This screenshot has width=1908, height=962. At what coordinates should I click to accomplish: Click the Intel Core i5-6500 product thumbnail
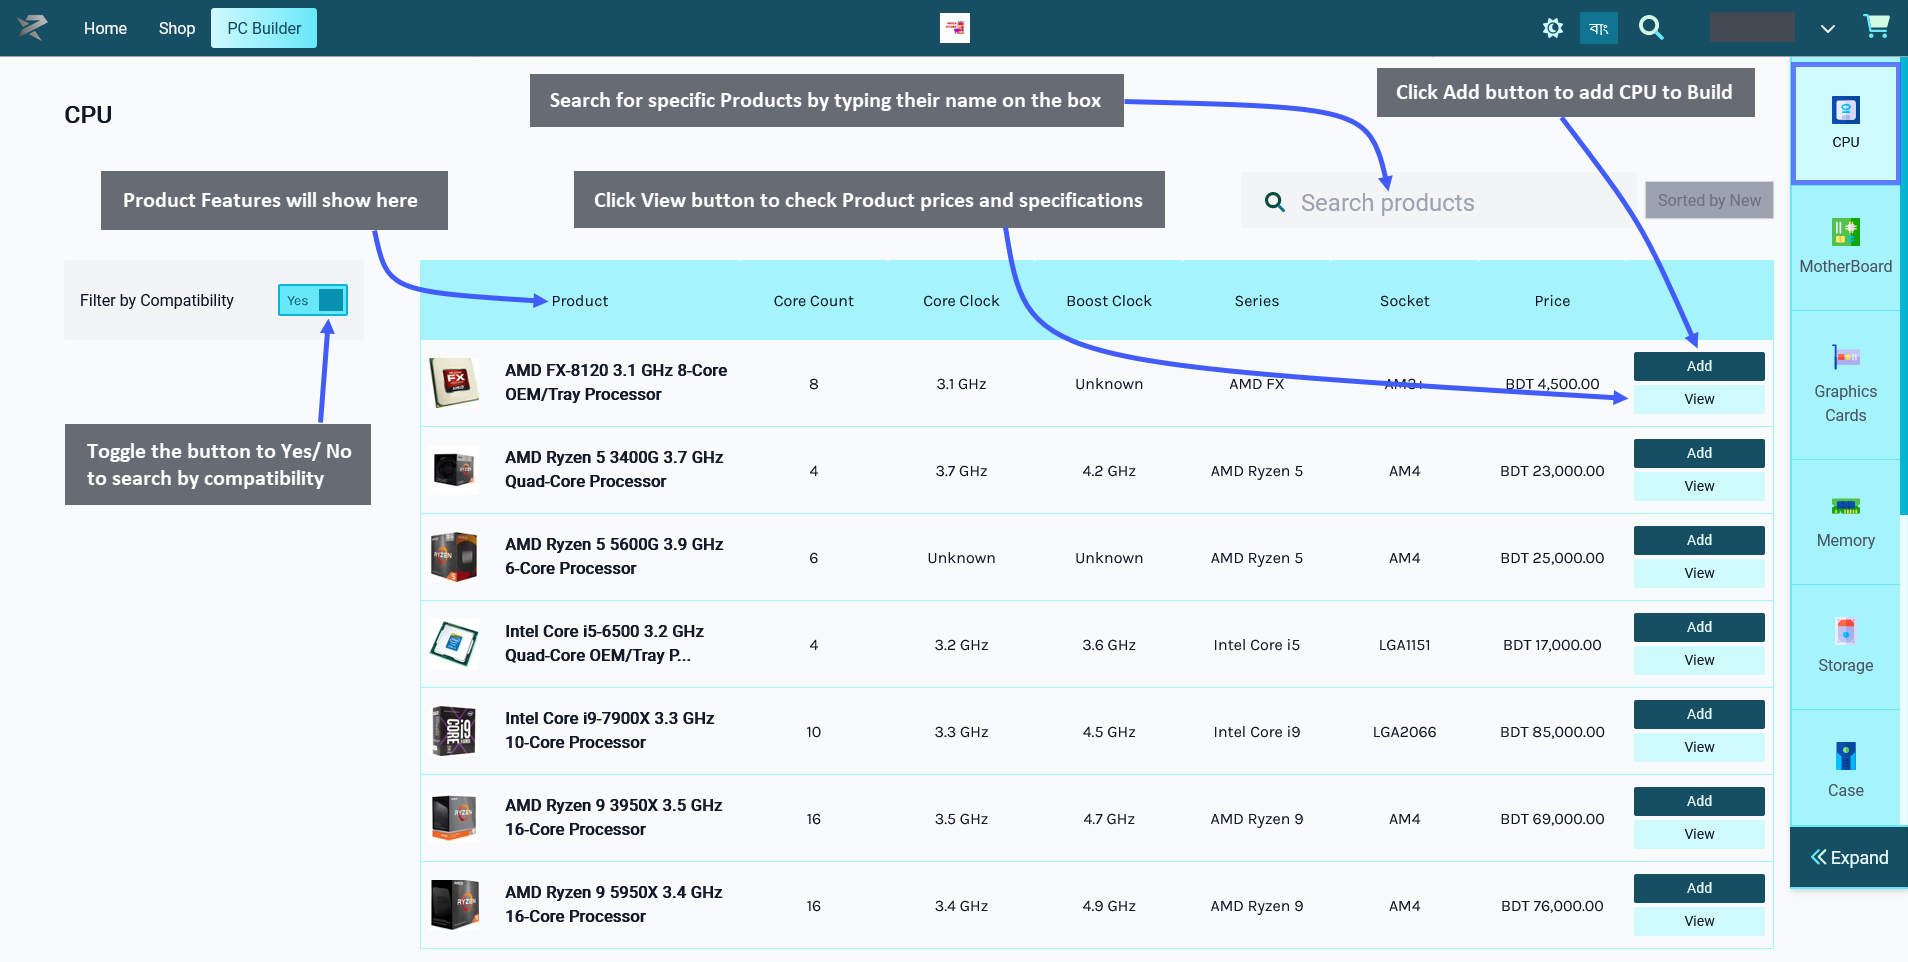coord(454,644)
